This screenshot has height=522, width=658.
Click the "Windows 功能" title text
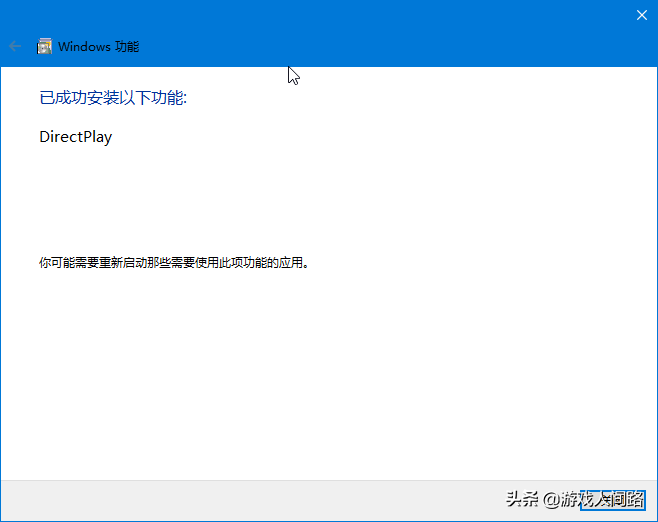[x=98, y=46]
